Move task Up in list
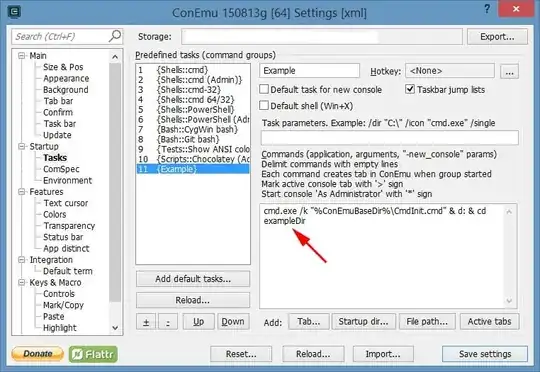This screenshot has height=372, width=540. pos(198,322)
